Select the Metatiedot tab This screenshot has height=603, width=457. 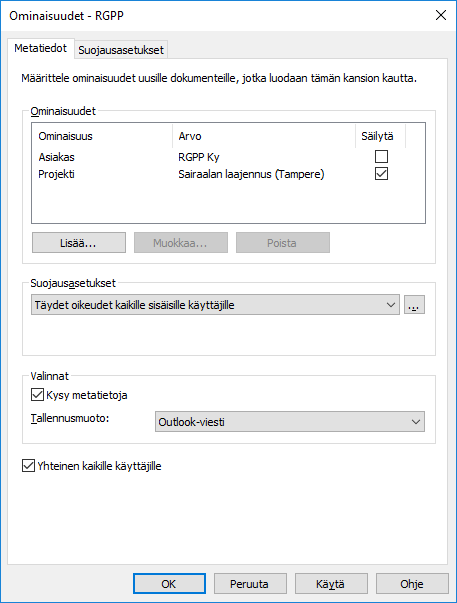40,48
